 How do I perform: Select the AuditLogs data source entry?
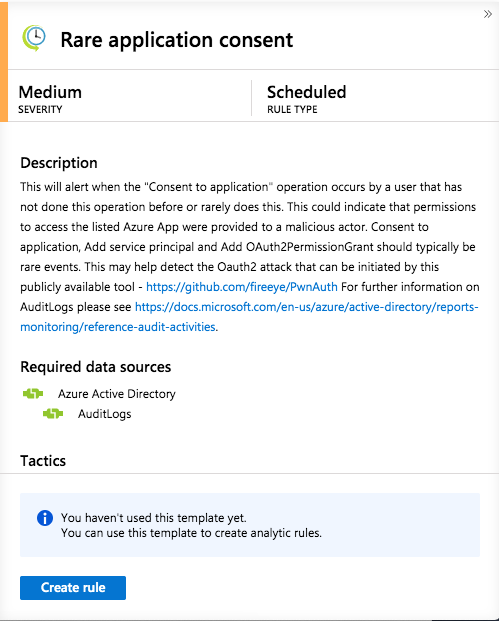pos(105,414)
